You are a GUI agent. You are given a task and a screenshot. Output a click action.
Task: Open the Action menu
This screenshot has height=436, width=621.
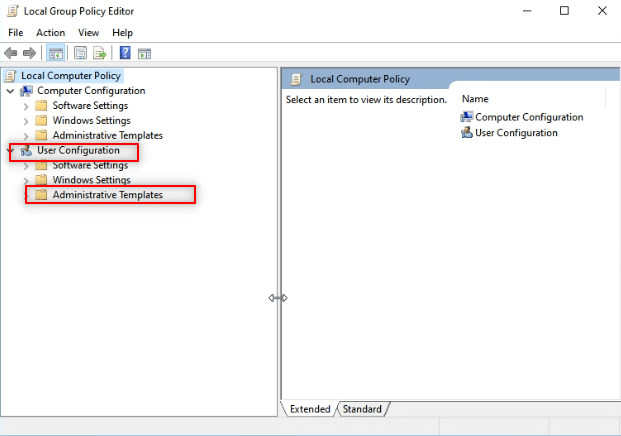tap(51, 32)
